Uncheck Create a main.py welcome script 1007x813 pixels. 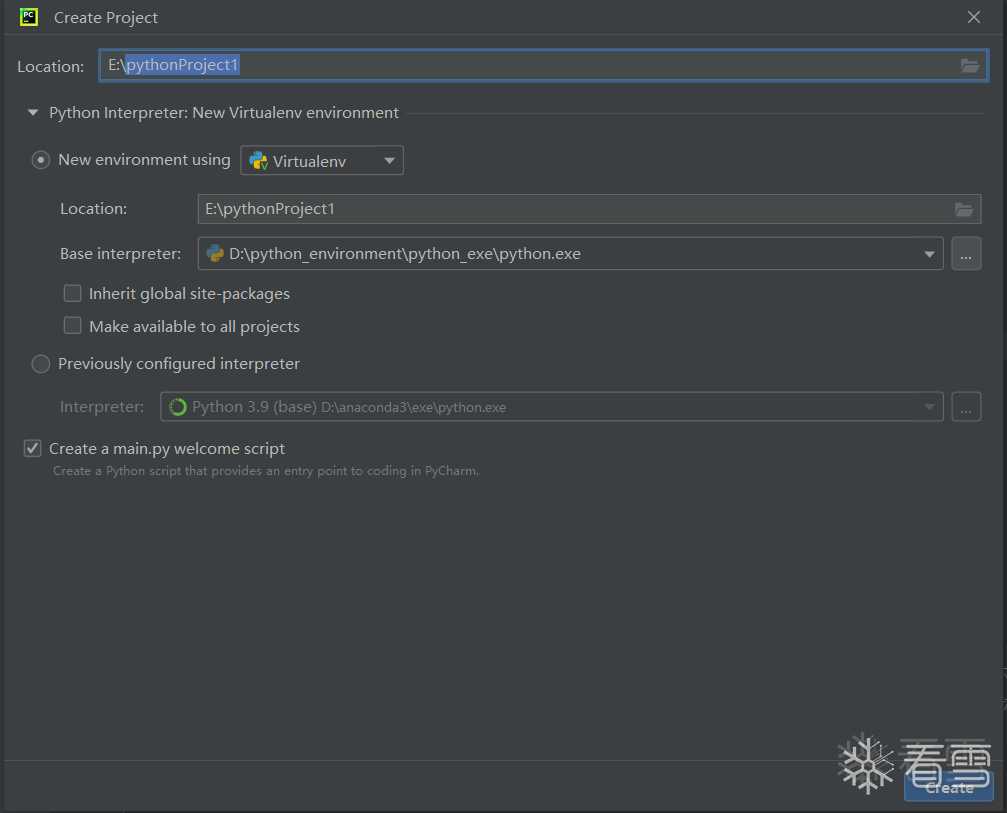point(33,448)
